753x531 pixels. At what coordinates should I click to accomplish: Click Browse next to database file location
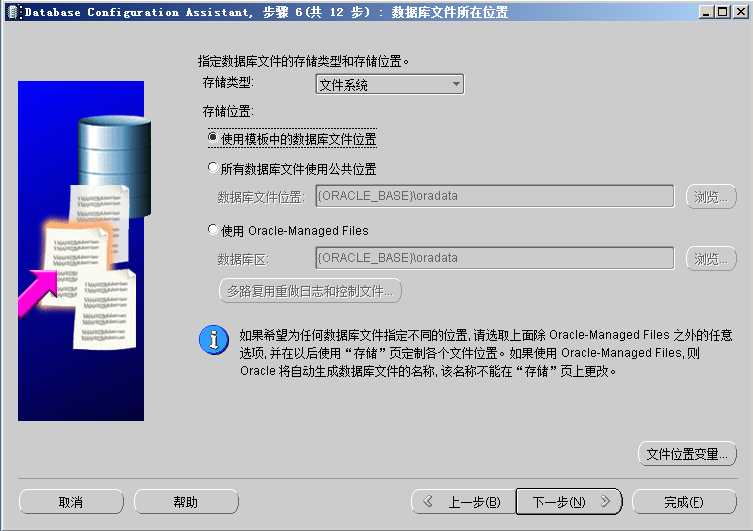pos(711,196)
